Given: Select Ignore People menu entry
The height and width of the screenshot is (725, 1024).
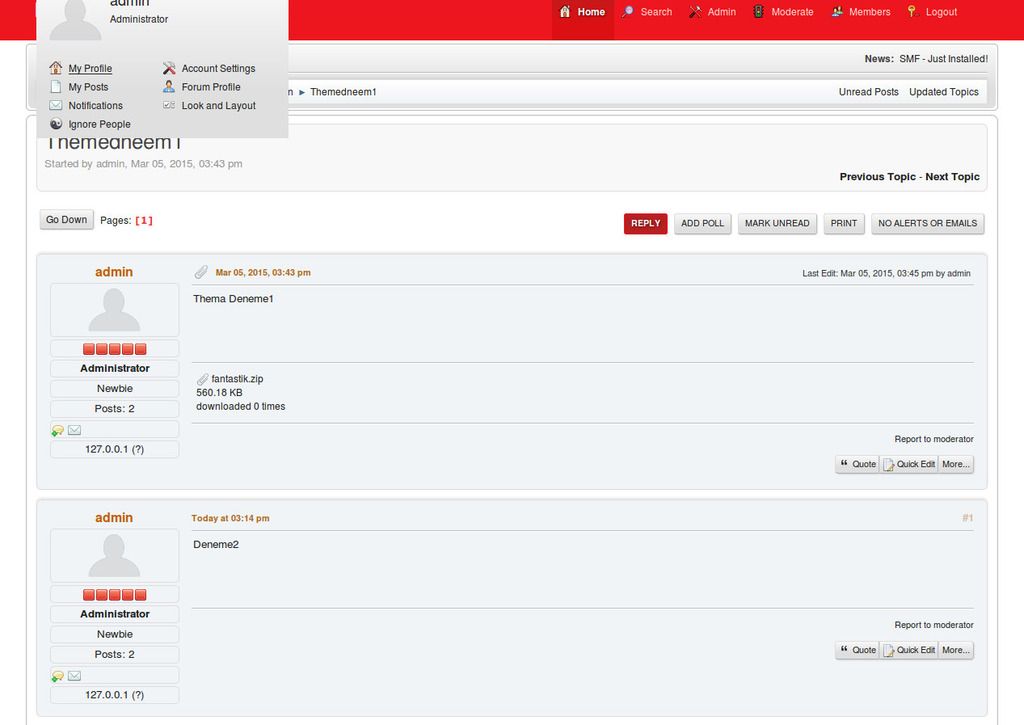Looking at the screenshot, I should pos(99,124).
